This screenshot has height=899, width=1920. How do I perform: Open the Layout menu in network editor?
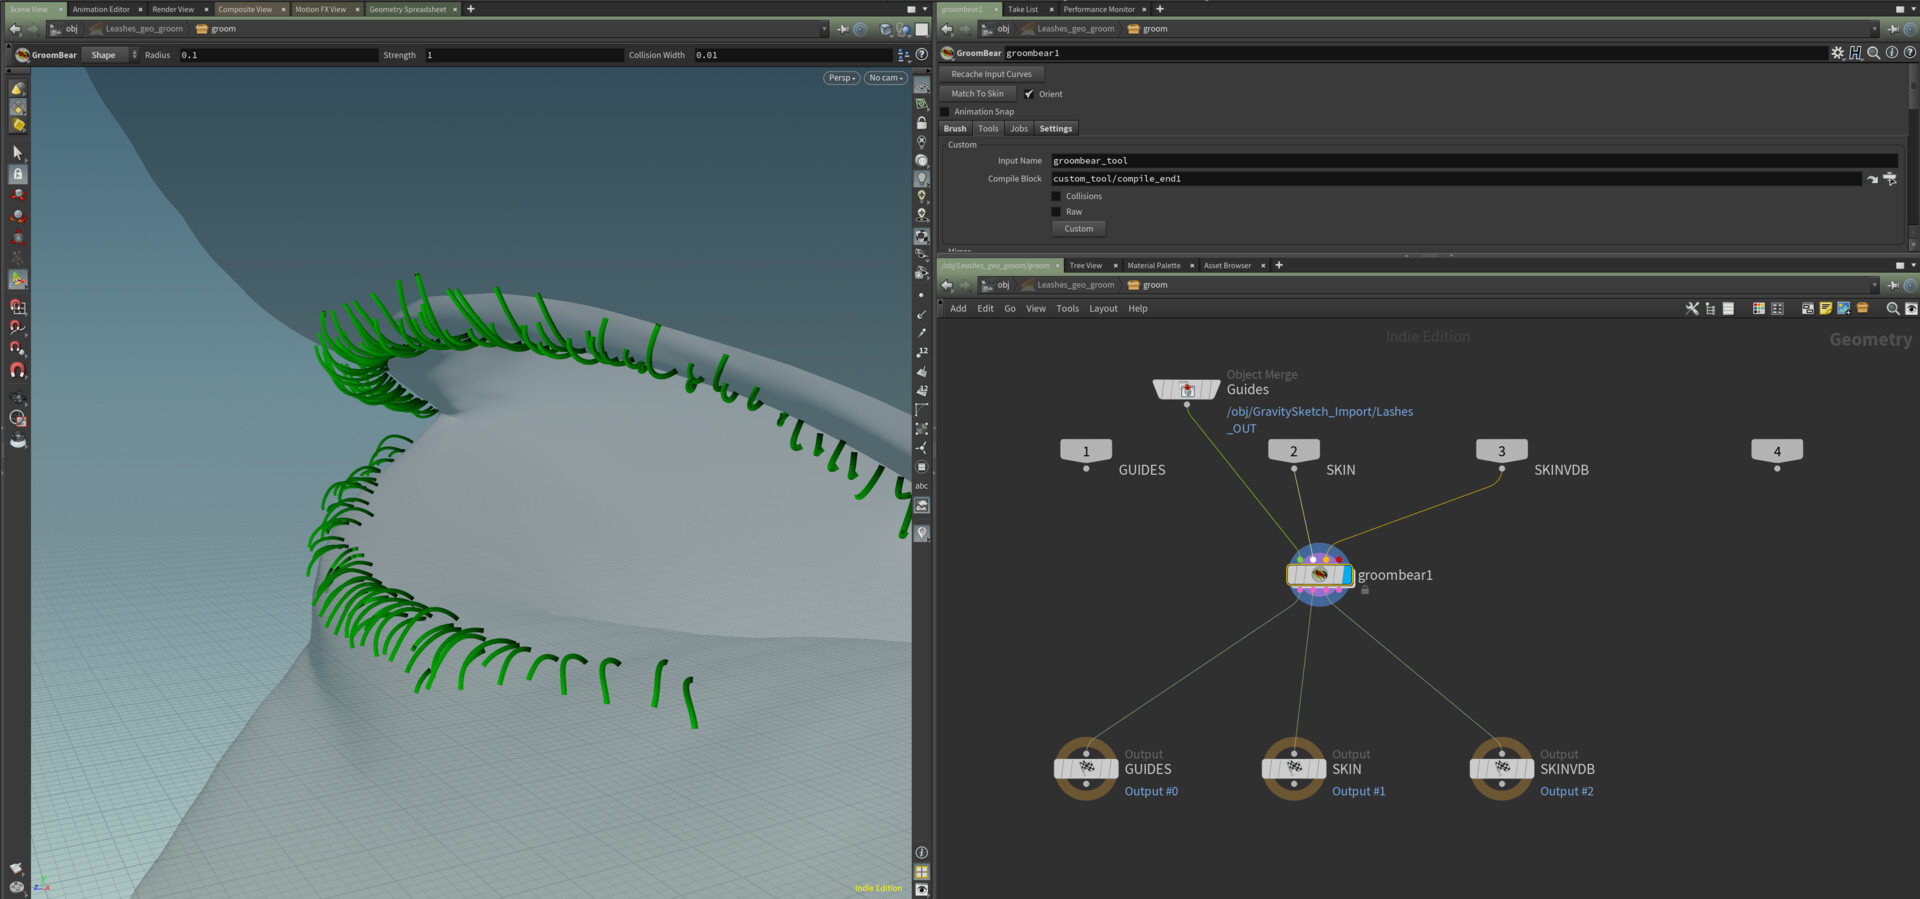click(1103, 309)
